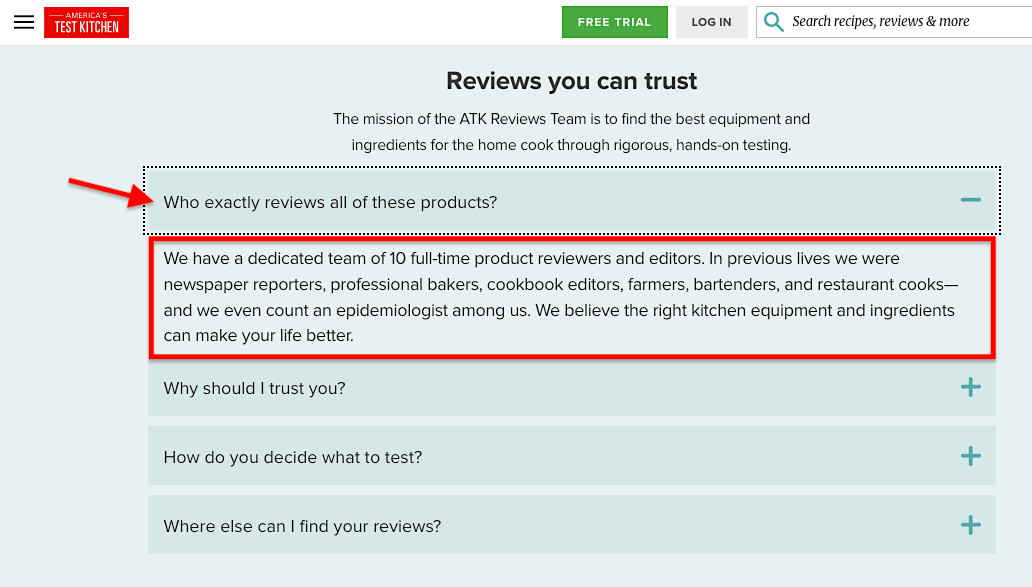Click the magnifying glass search icon
This screenshot has width=1032, height=587.
point(773,22)
